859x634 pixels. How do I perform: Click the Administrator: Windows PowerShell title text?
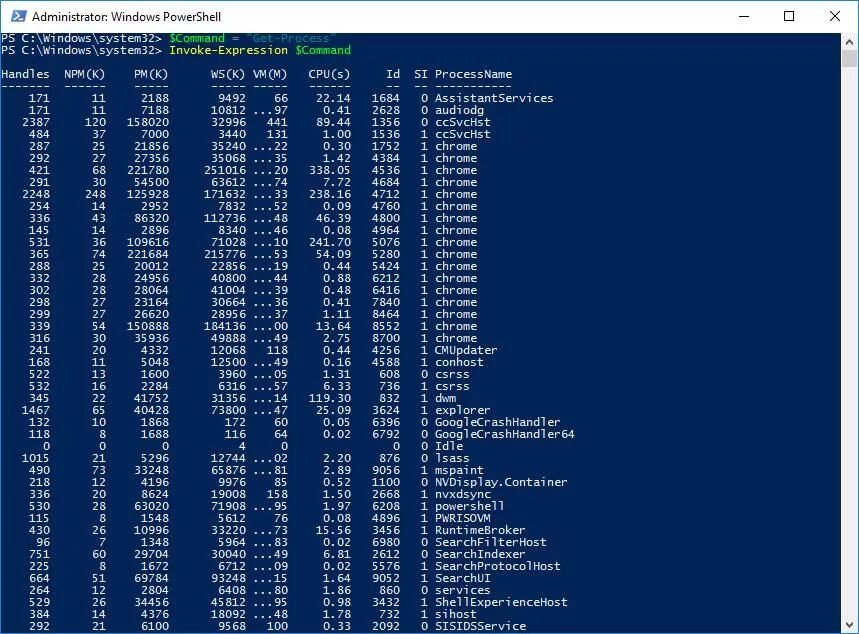point(125,17)
